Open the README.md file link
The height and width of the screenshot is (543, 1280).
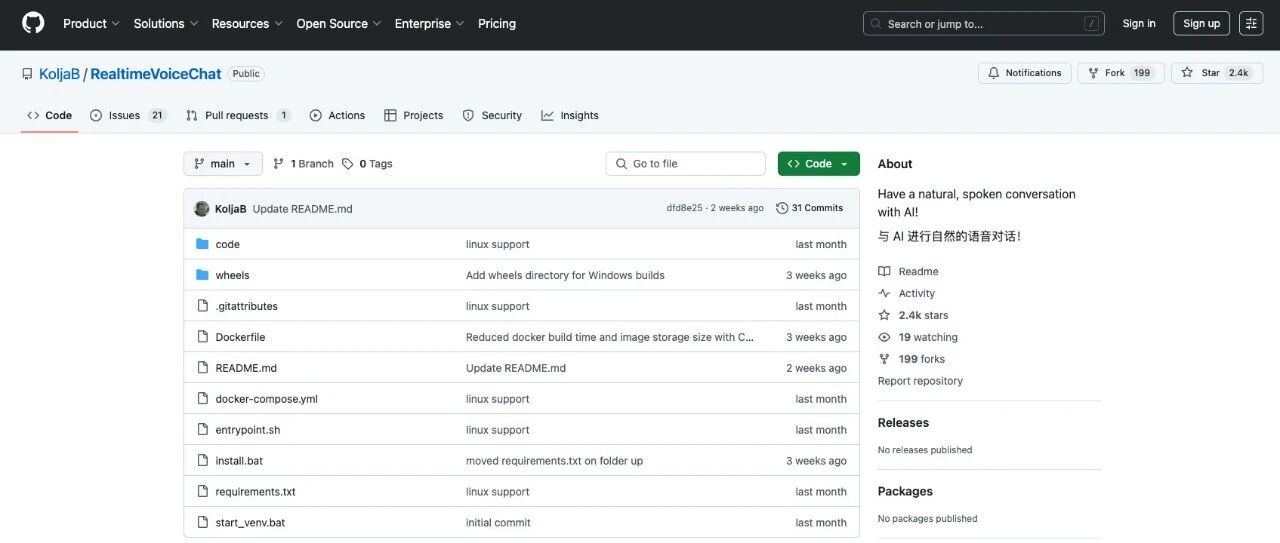tap(246, 368)
